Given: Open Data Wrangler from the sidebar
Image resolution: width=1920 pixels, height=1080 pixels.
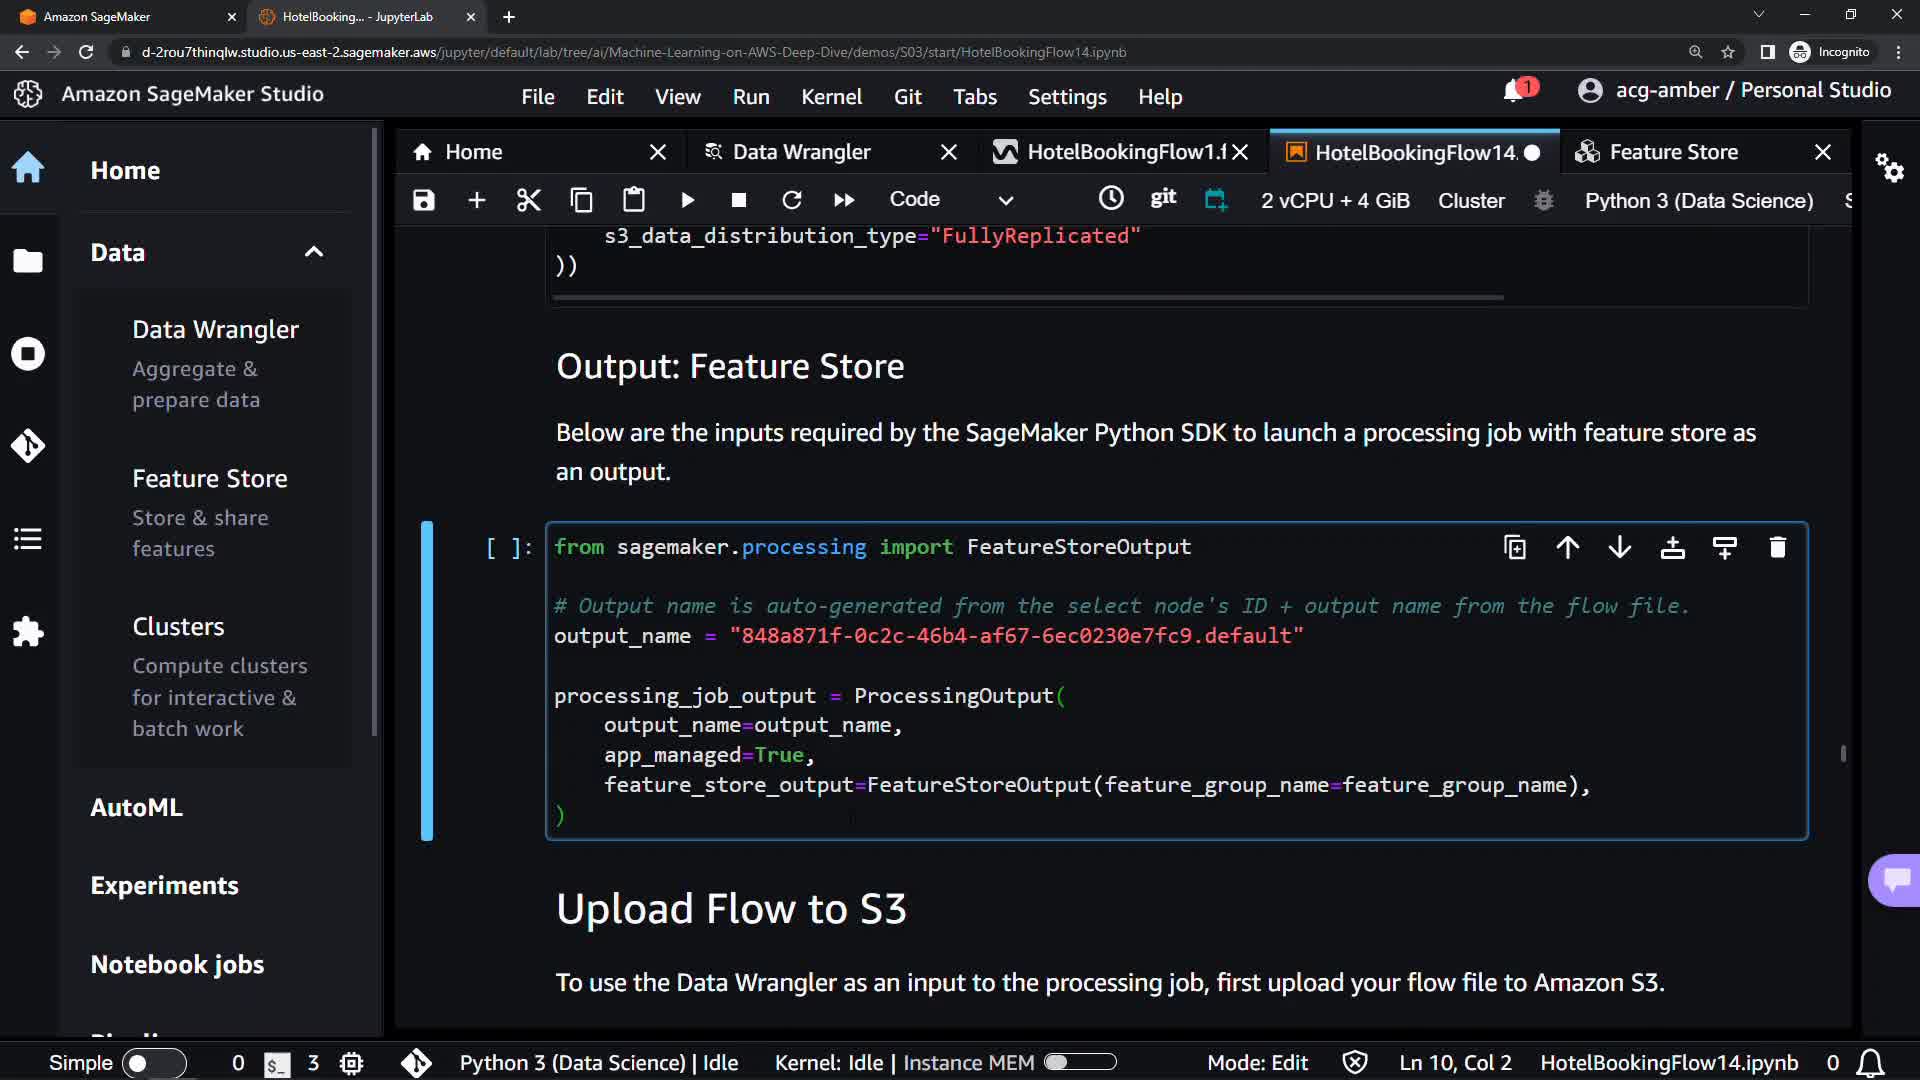Looking at the screenshot, I should click(x=215, y=330).
